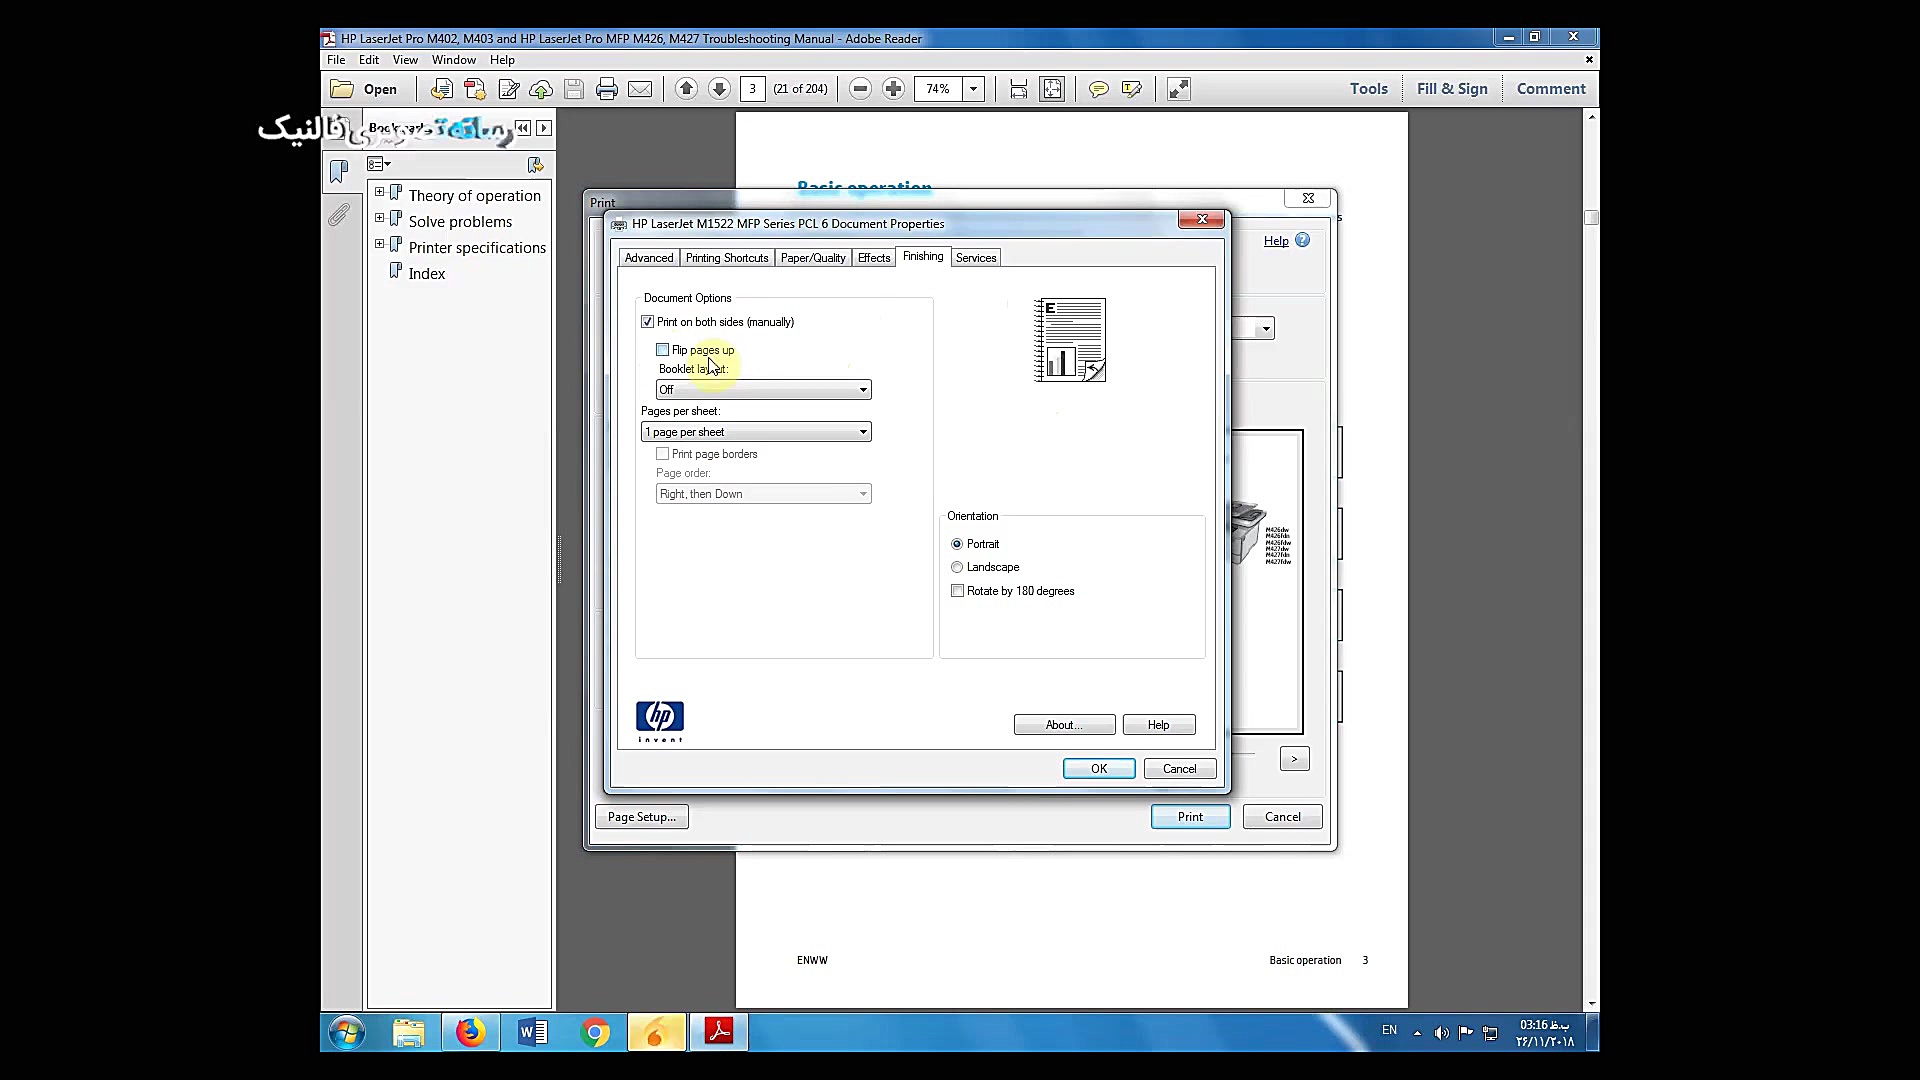This screenshot has height=1080, width=1920.
Task: Open the Pages per sheet dropdown
Action: coord(756,432)
